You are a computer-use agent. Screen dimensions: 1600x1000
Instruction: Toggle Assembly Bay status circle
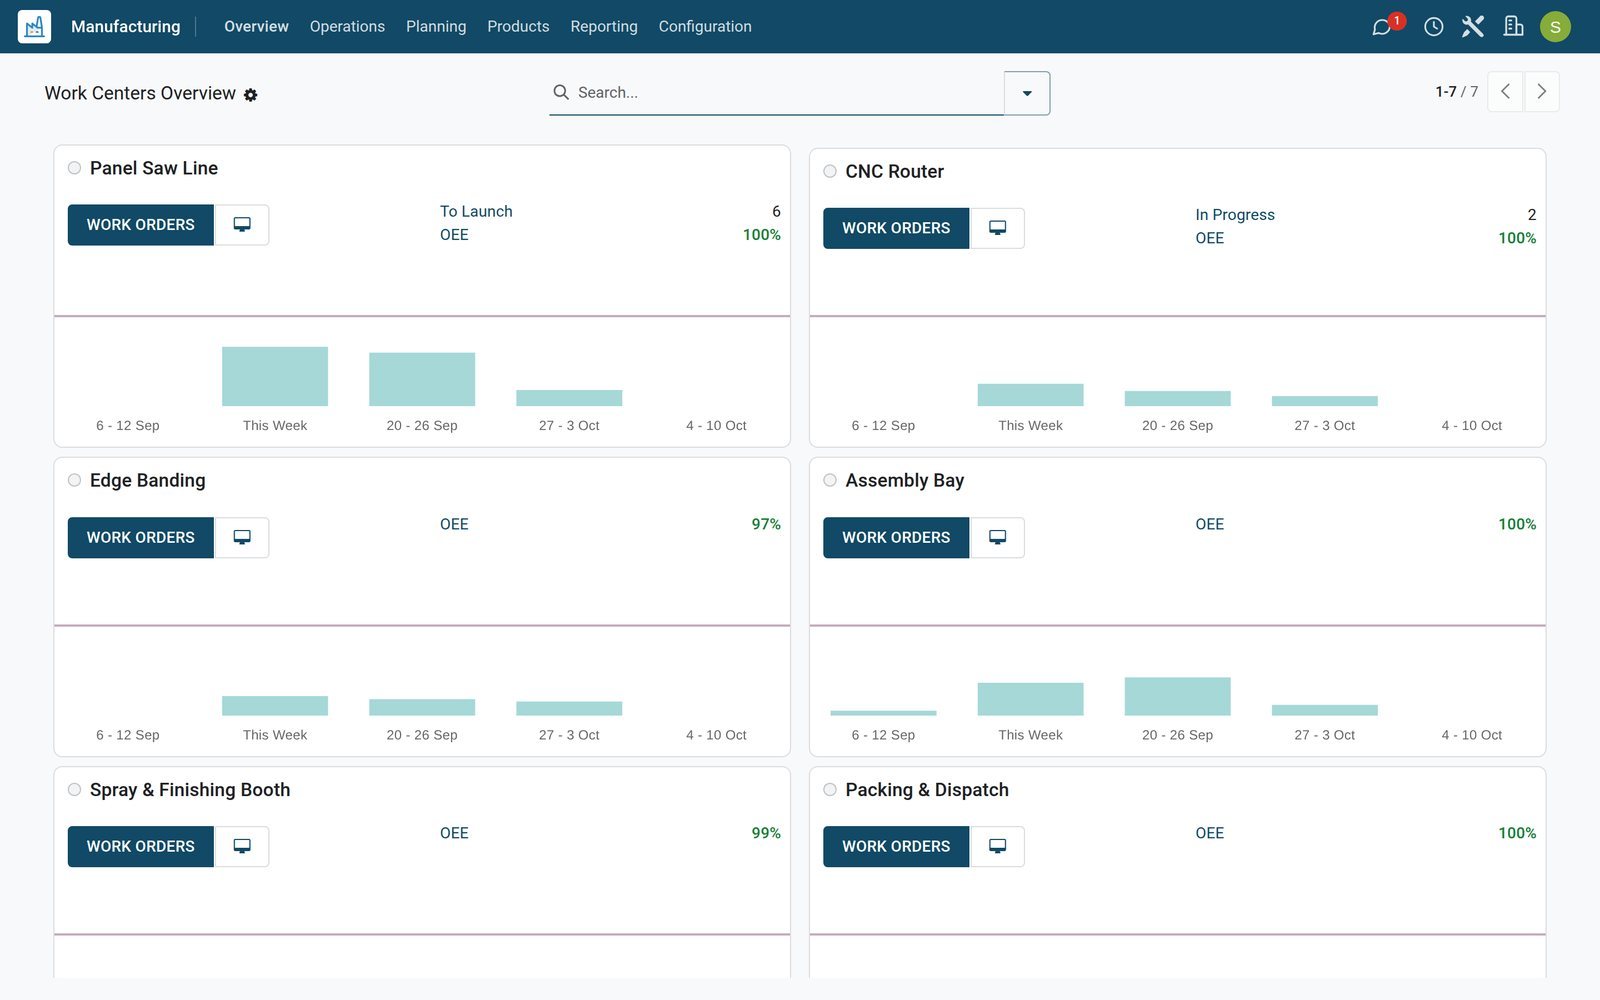[830, 480]
